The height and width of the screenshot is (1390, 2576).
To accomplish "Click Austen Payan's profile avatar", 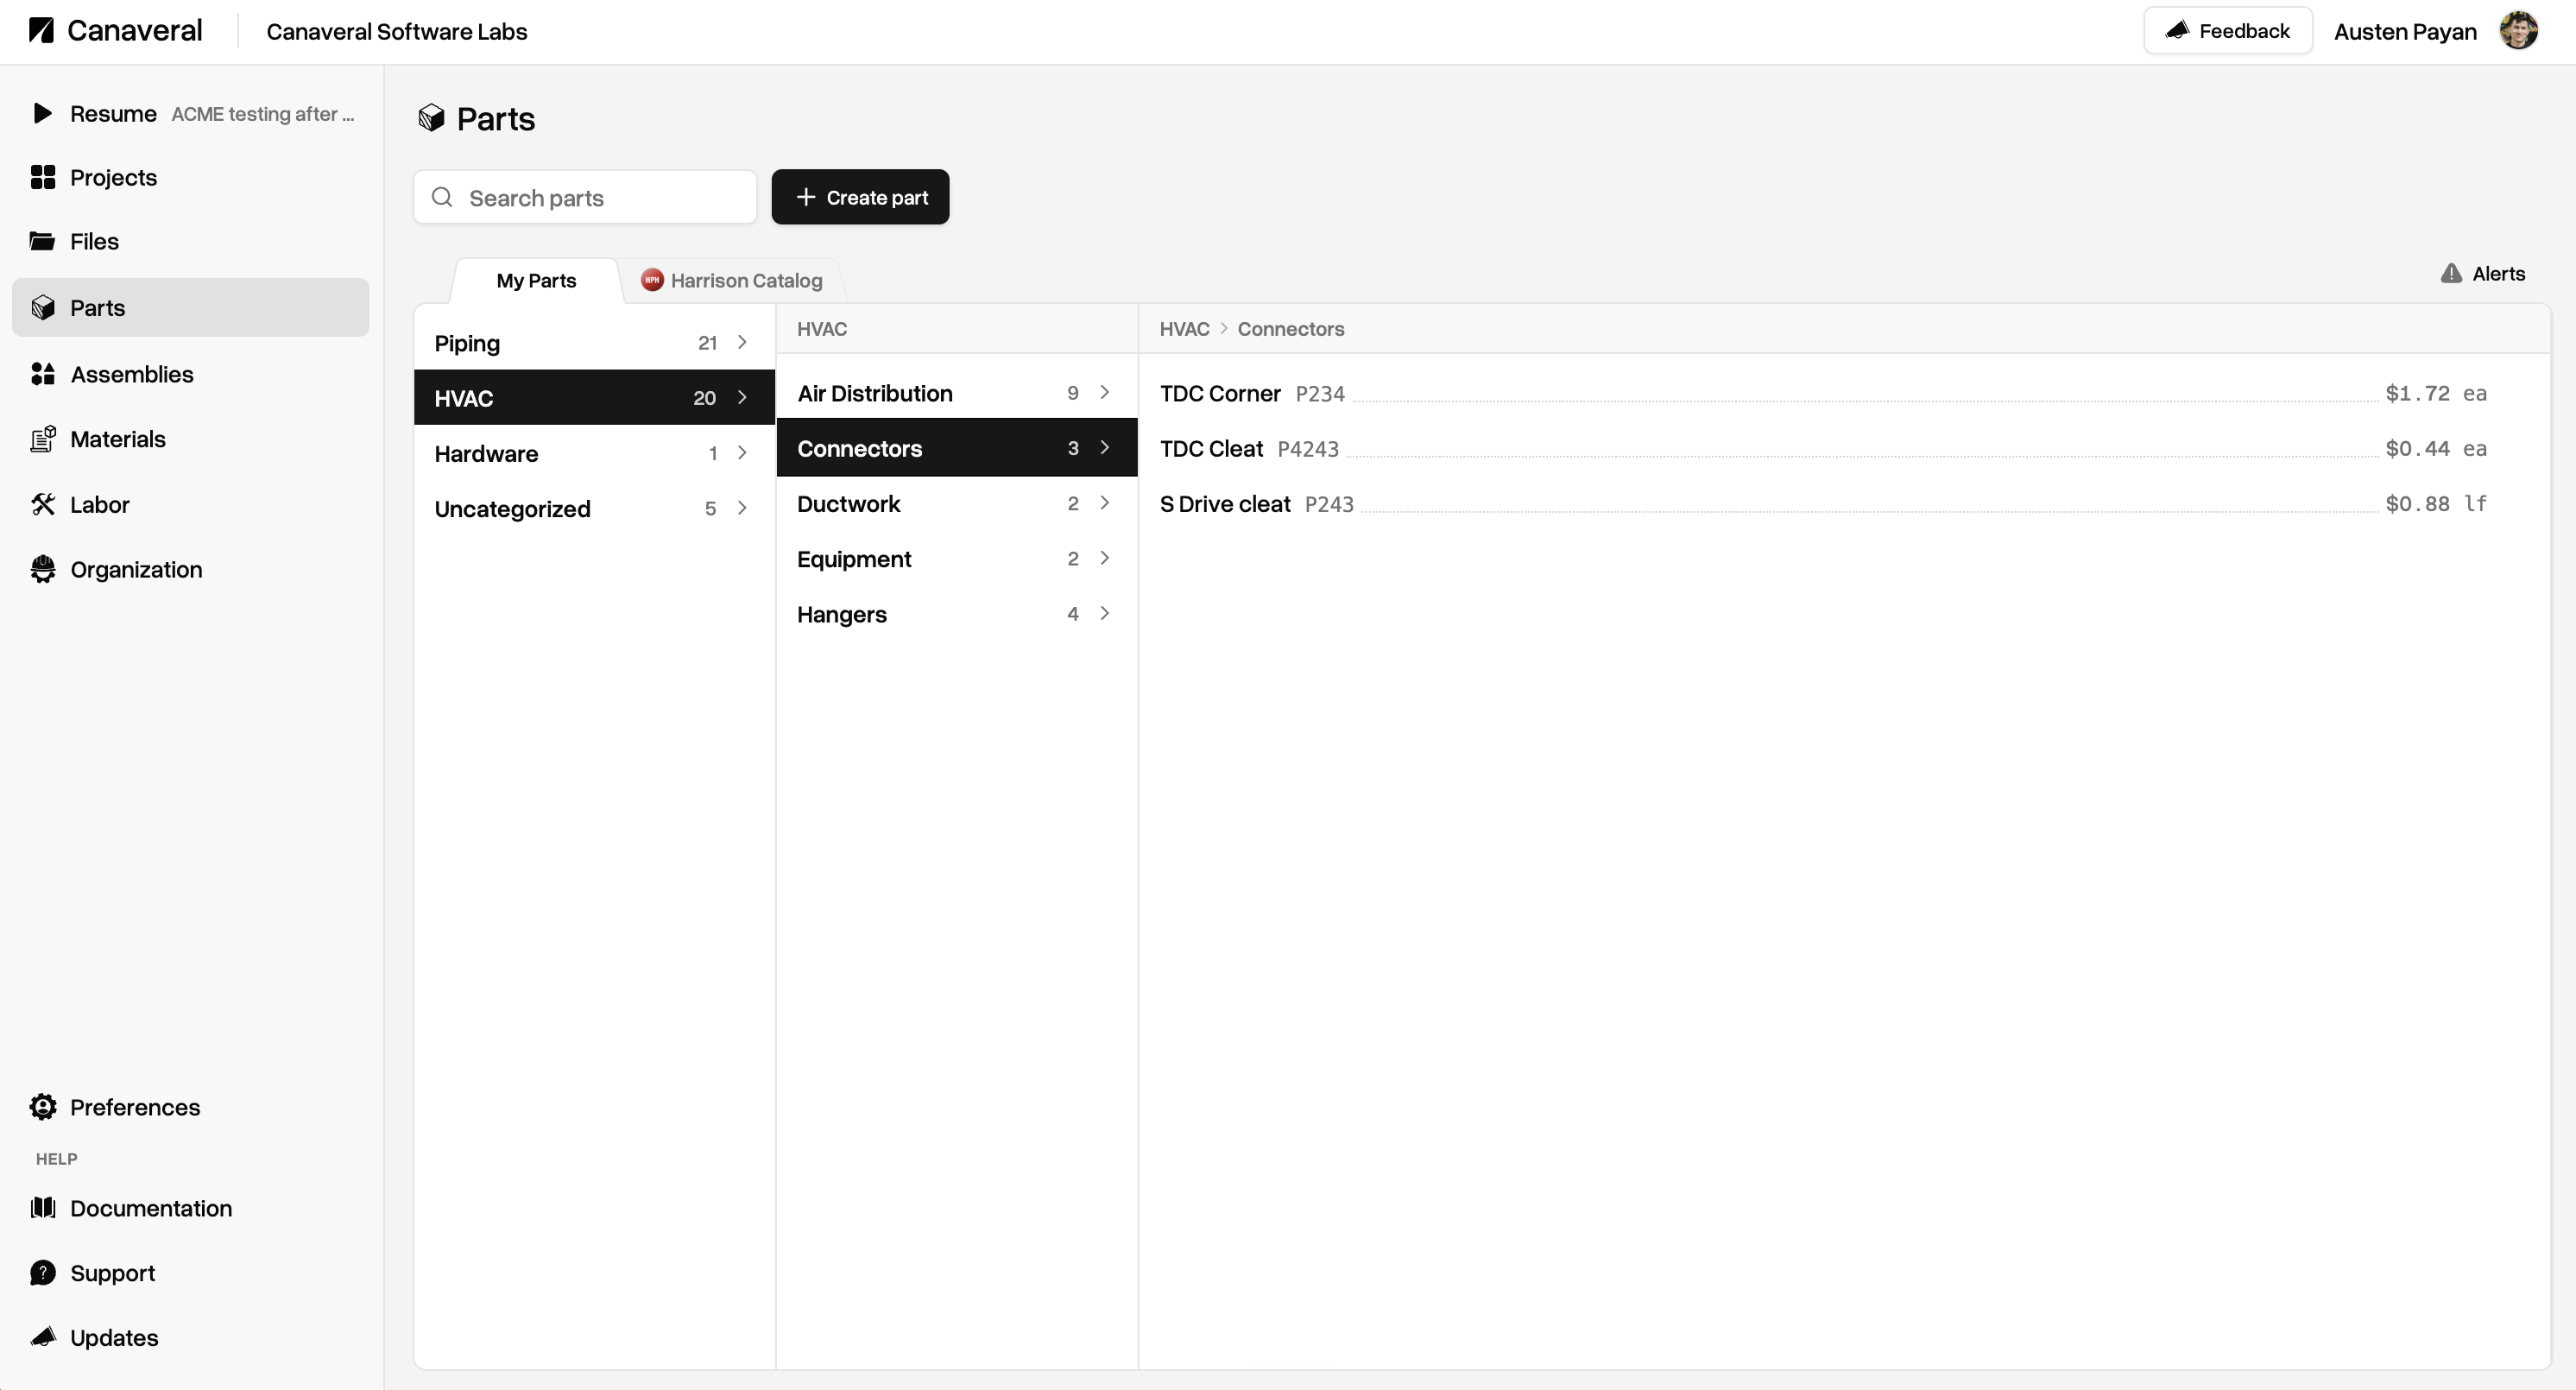I will click(x=2518, y=31).
